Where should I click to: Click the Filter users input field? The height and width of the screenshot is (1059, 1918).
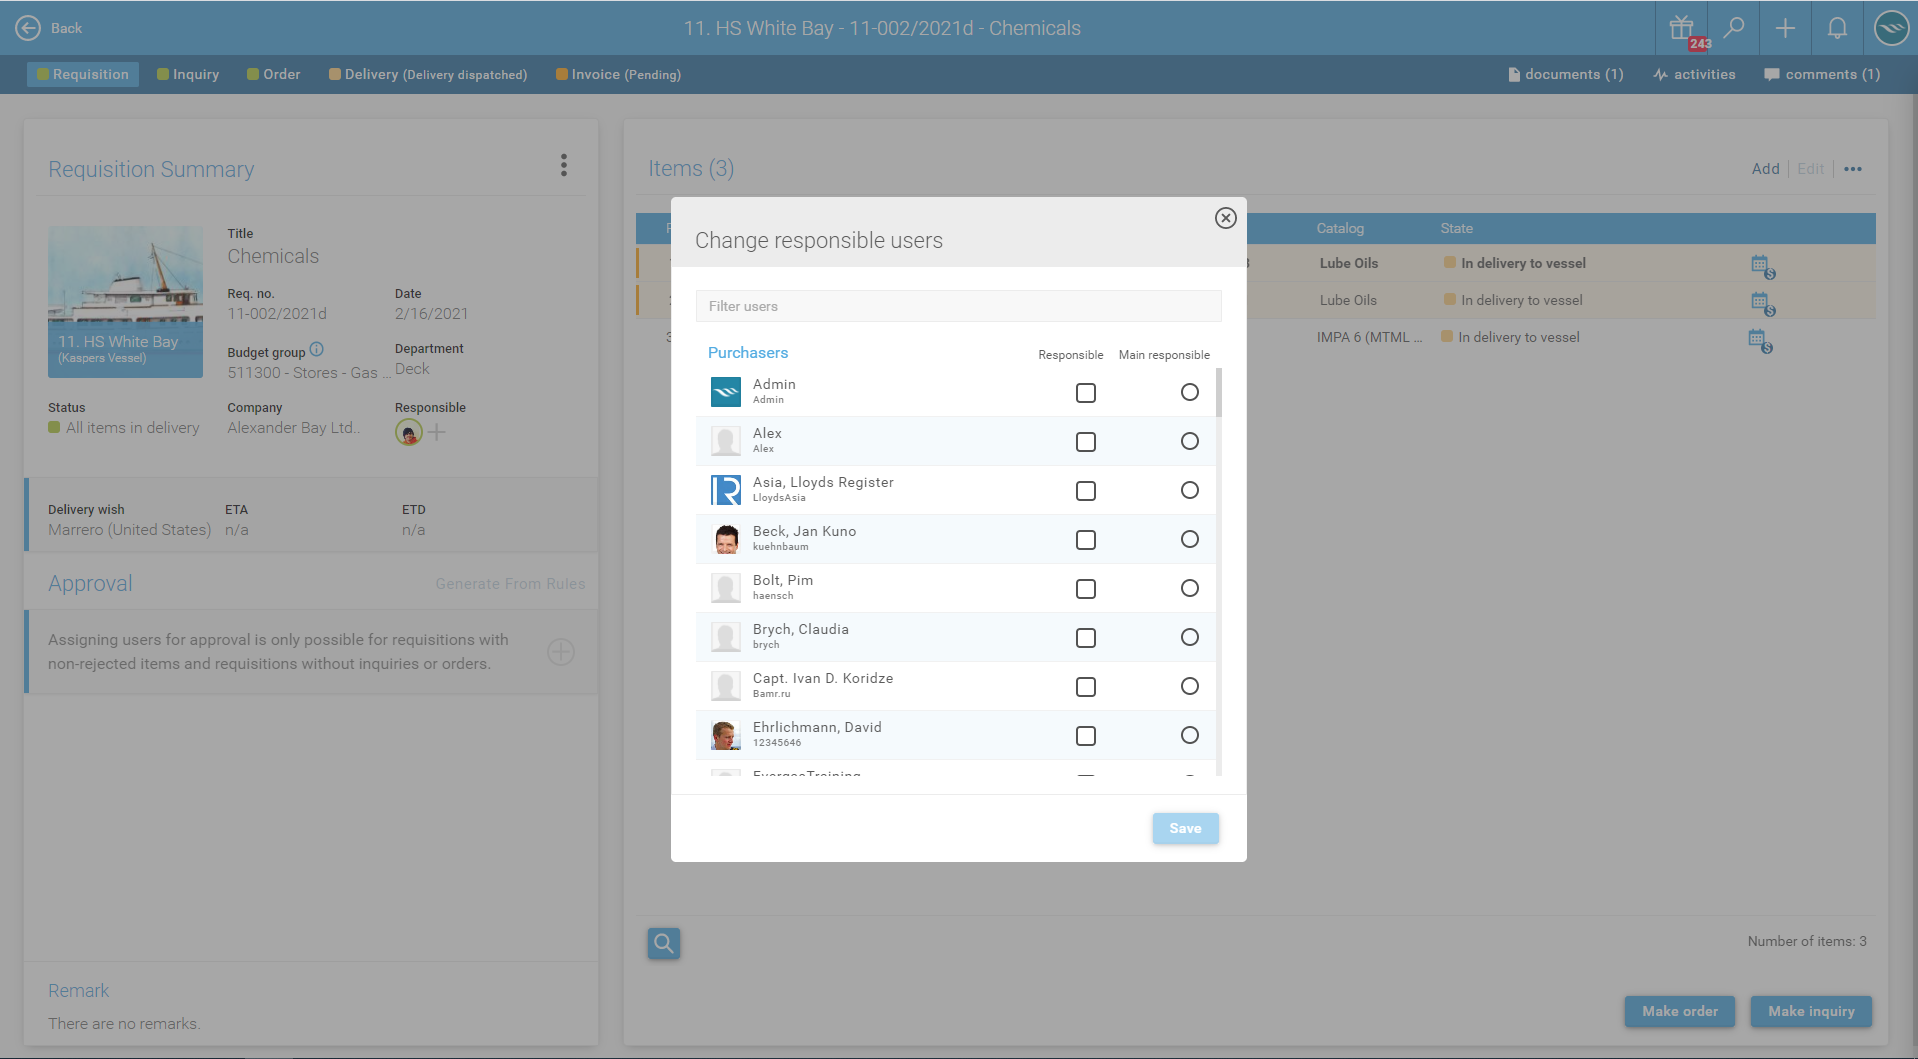coord(958,306)
